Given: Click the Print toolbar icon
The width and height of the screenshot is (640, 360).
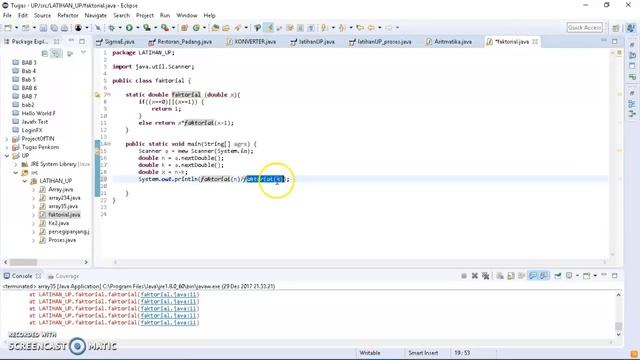Looking at the screenshot, I should [x=64, y=28].
